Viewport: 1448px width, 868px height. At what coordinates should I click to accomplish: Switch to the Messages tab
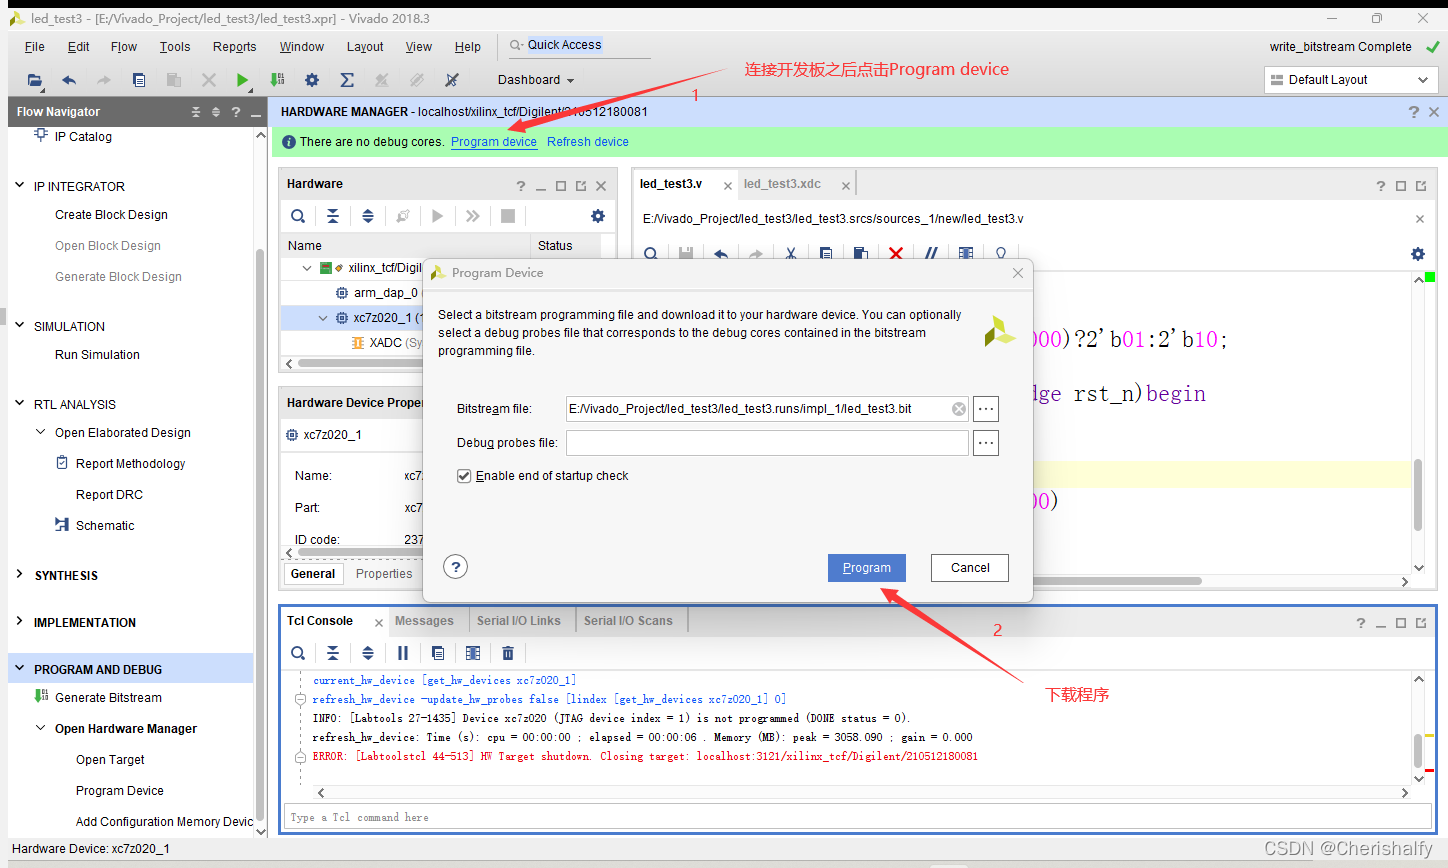click(x=424, y=621)
